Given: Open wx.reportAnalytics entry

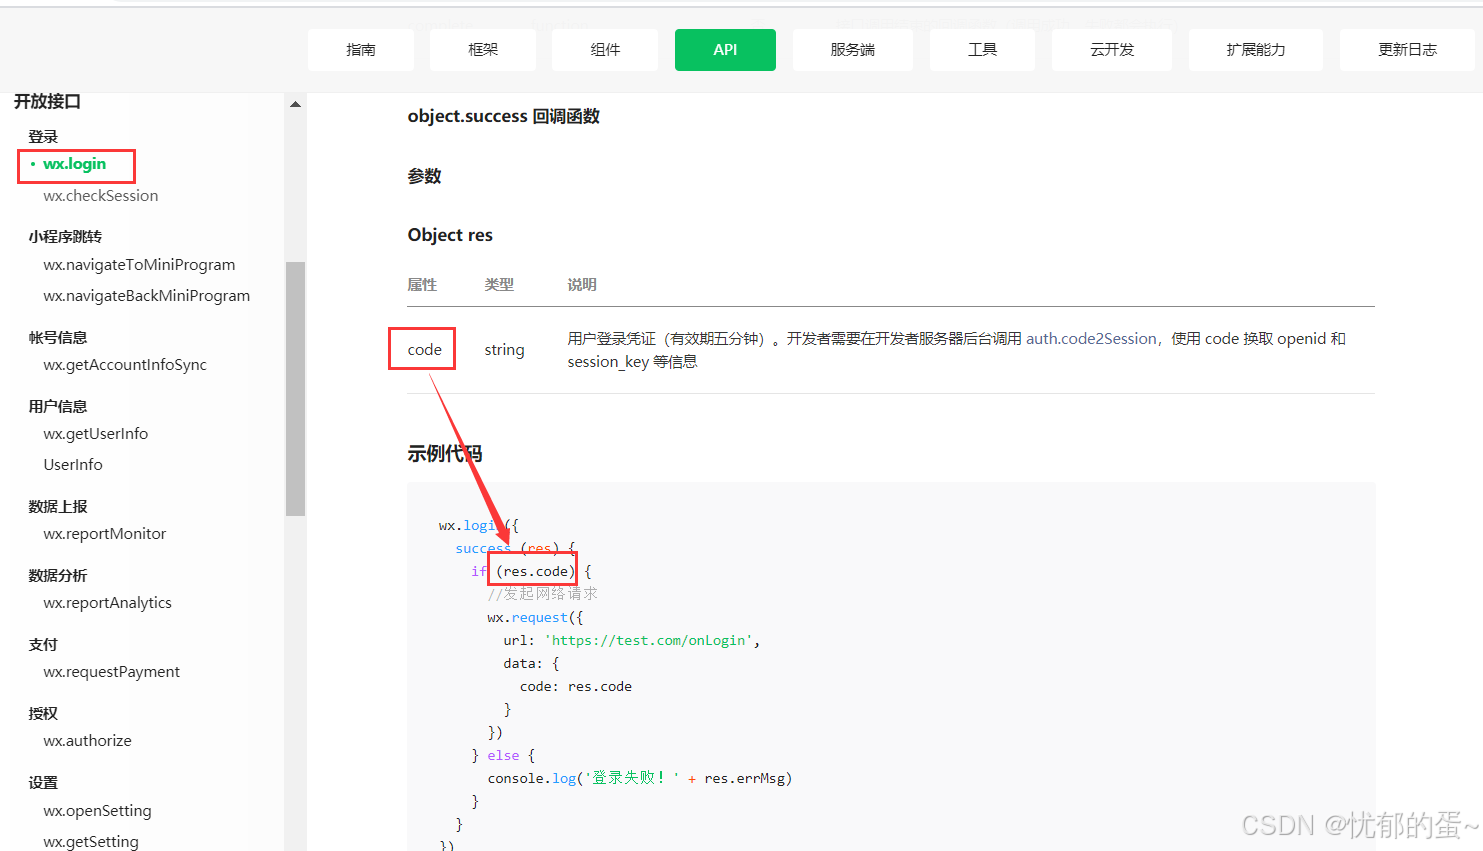Looking at the screenshot, I should point(108,603).
